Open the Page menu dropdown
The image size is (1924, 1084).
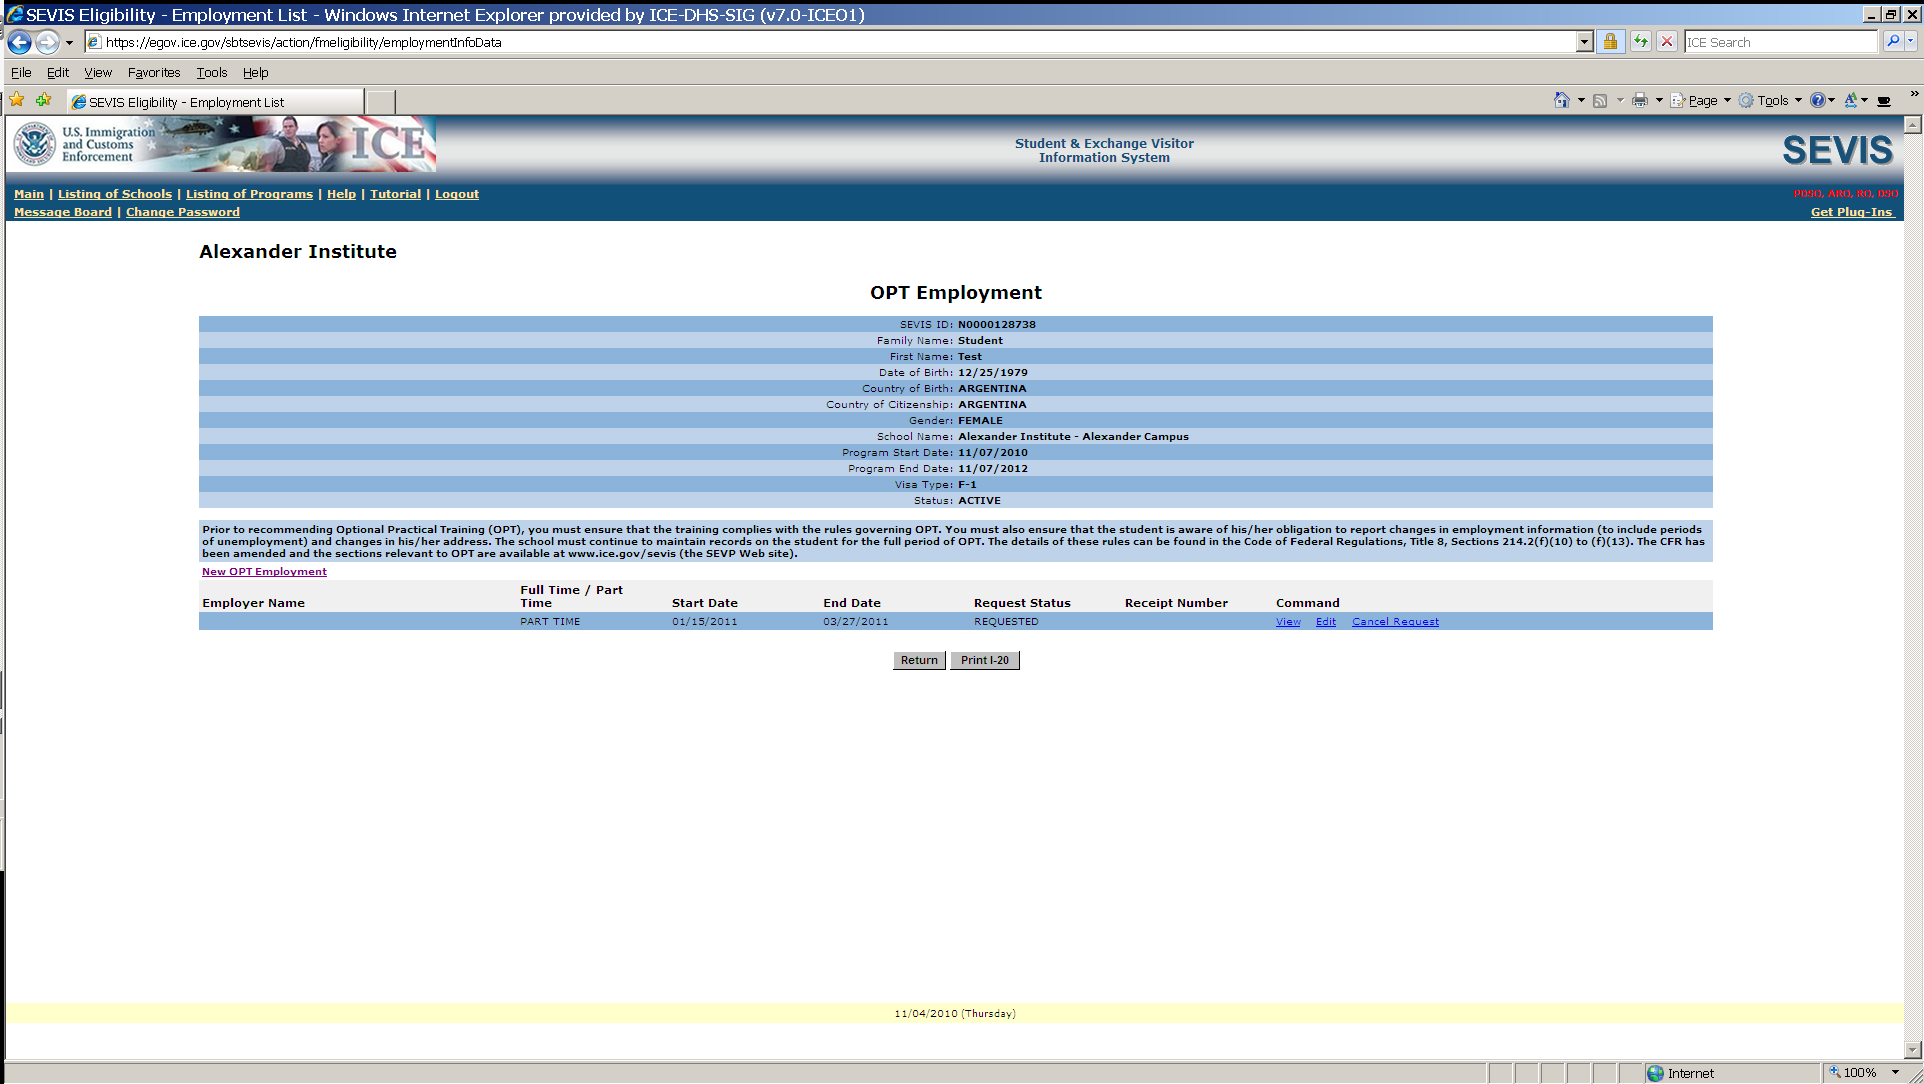1701,100
